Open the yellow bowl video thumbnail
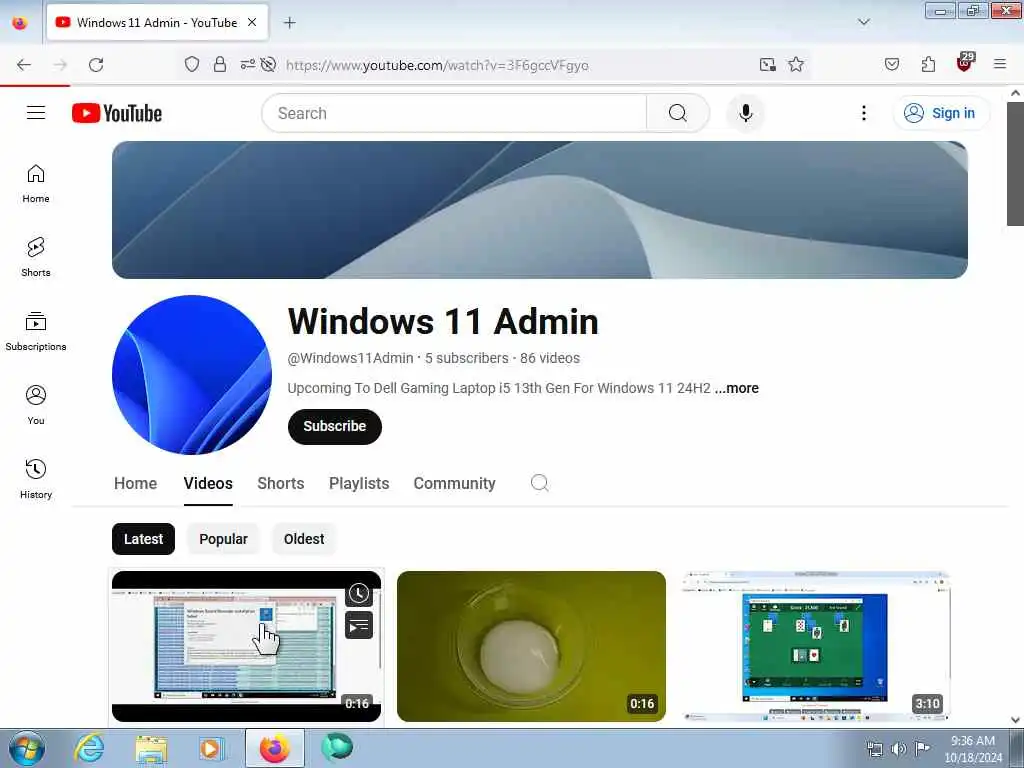Image resolution: width=1024 pixels, height=768 pixels. (531, 647)
